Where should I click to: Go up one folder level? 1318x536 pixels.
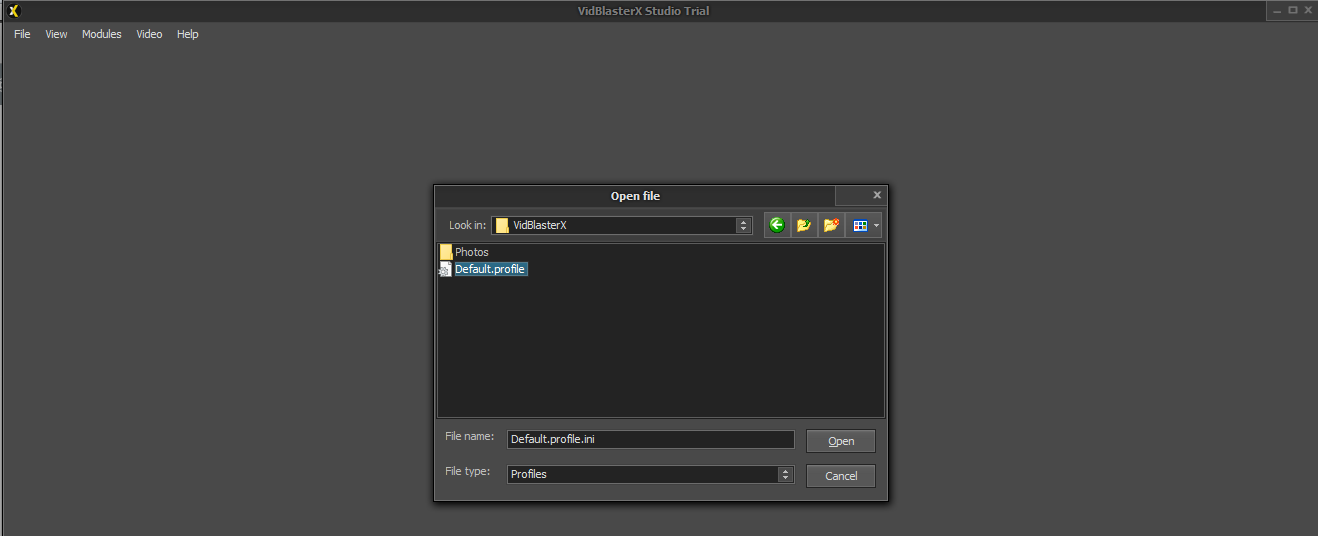(x=804, y=225)
